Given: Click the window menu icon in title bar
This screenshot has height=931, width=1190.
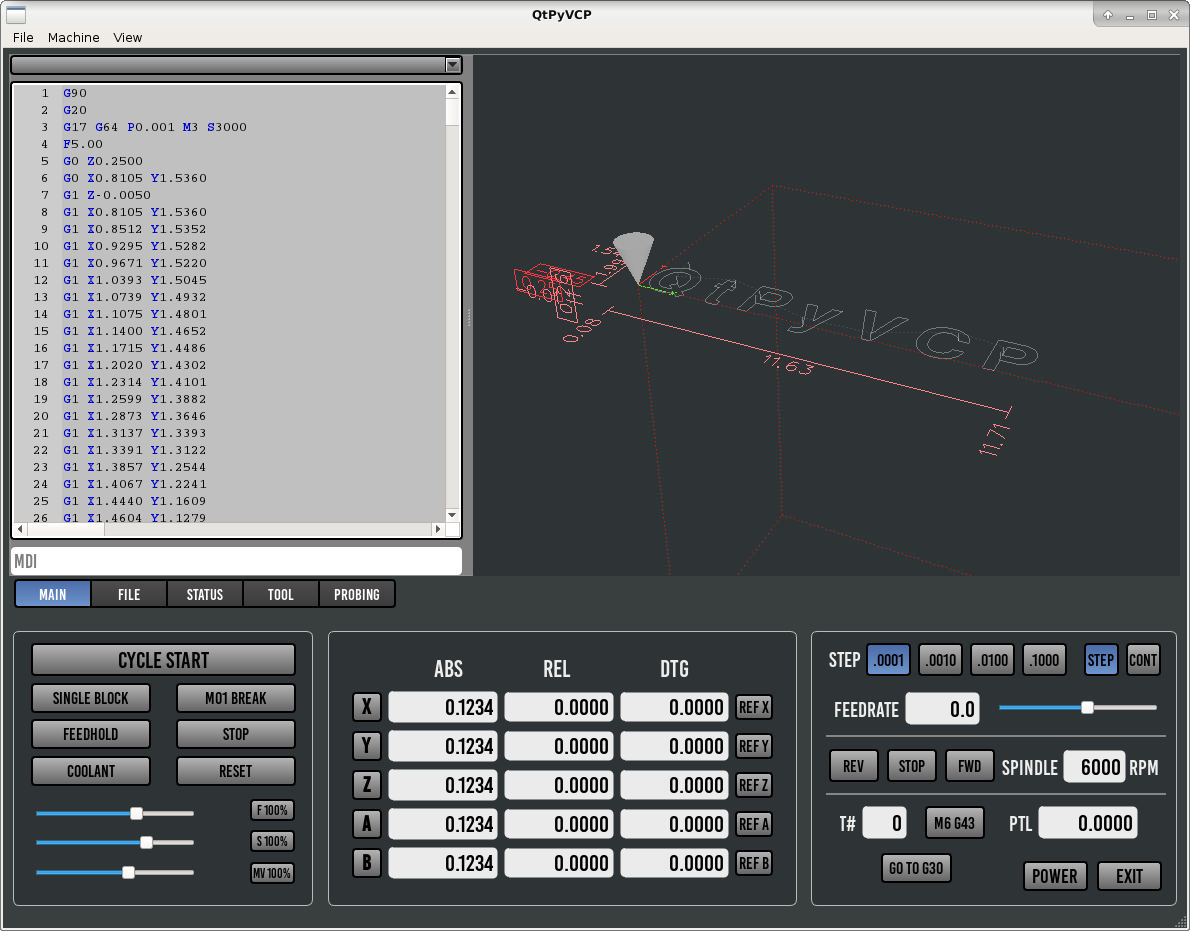Looking at the screenshot, I should [16, 14].
